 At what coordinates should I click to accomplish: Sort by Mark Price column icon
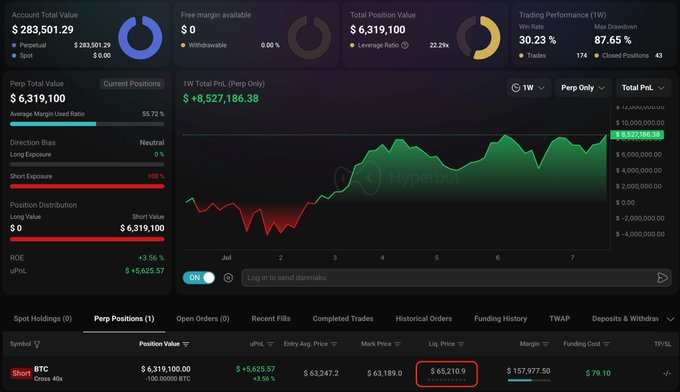point(397,344)
